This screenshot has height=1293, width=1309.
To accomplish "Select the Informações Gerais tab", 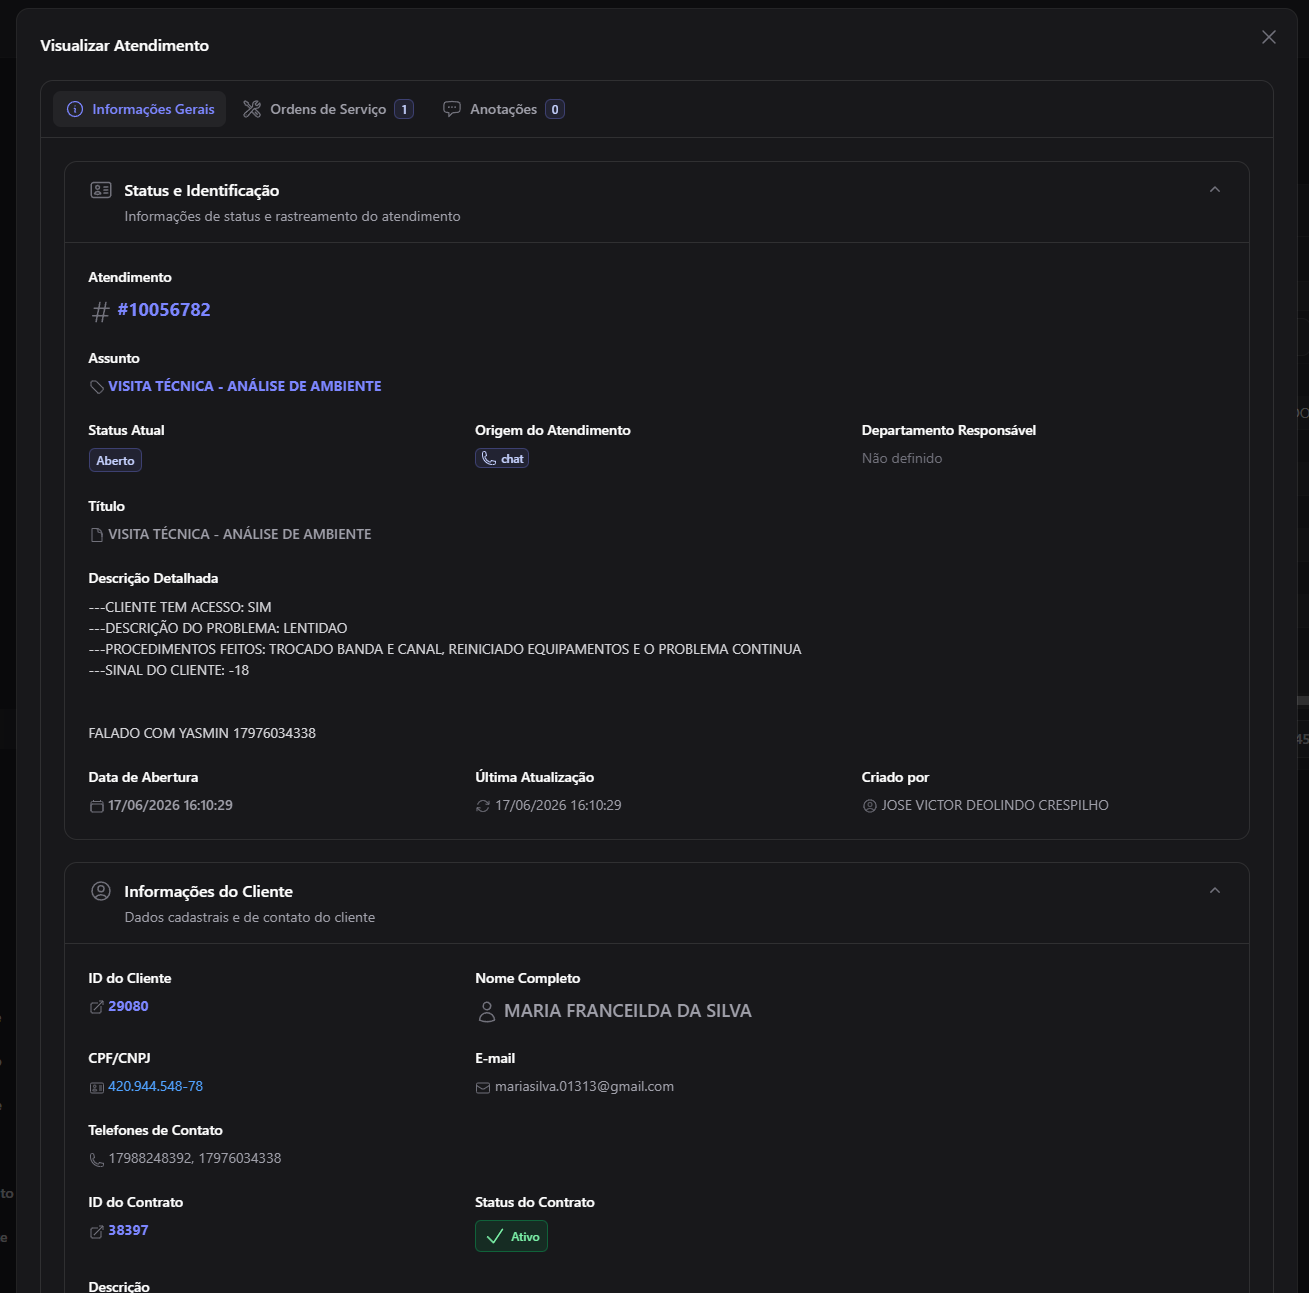I will [x=140, y=109].
